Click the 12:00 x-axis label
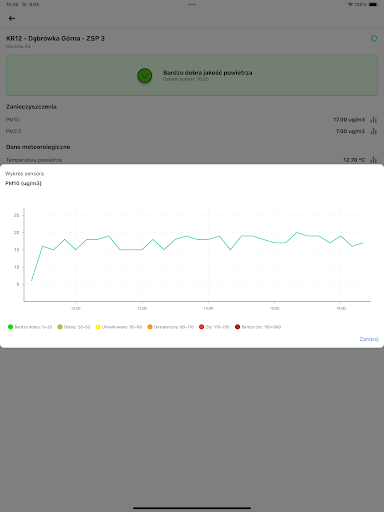This screenshot has width=384, height=512. 76,308
